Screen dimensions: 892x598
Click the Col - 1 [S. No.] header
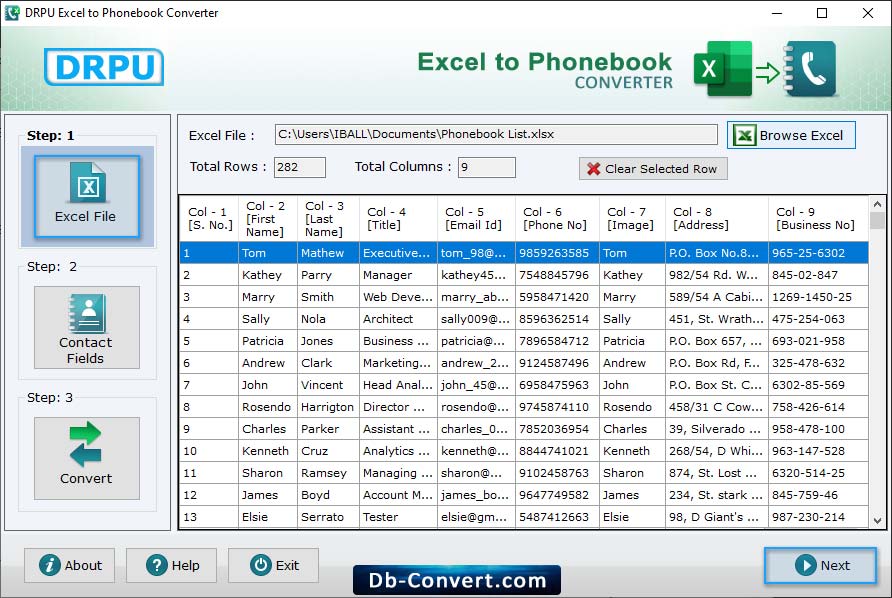(x=210, y=218)
